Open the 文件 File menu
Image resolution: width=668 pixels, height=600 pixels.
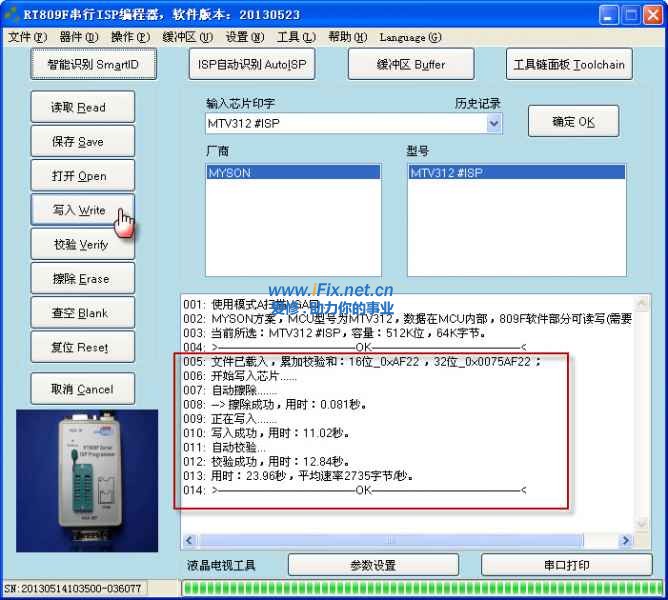27,37
